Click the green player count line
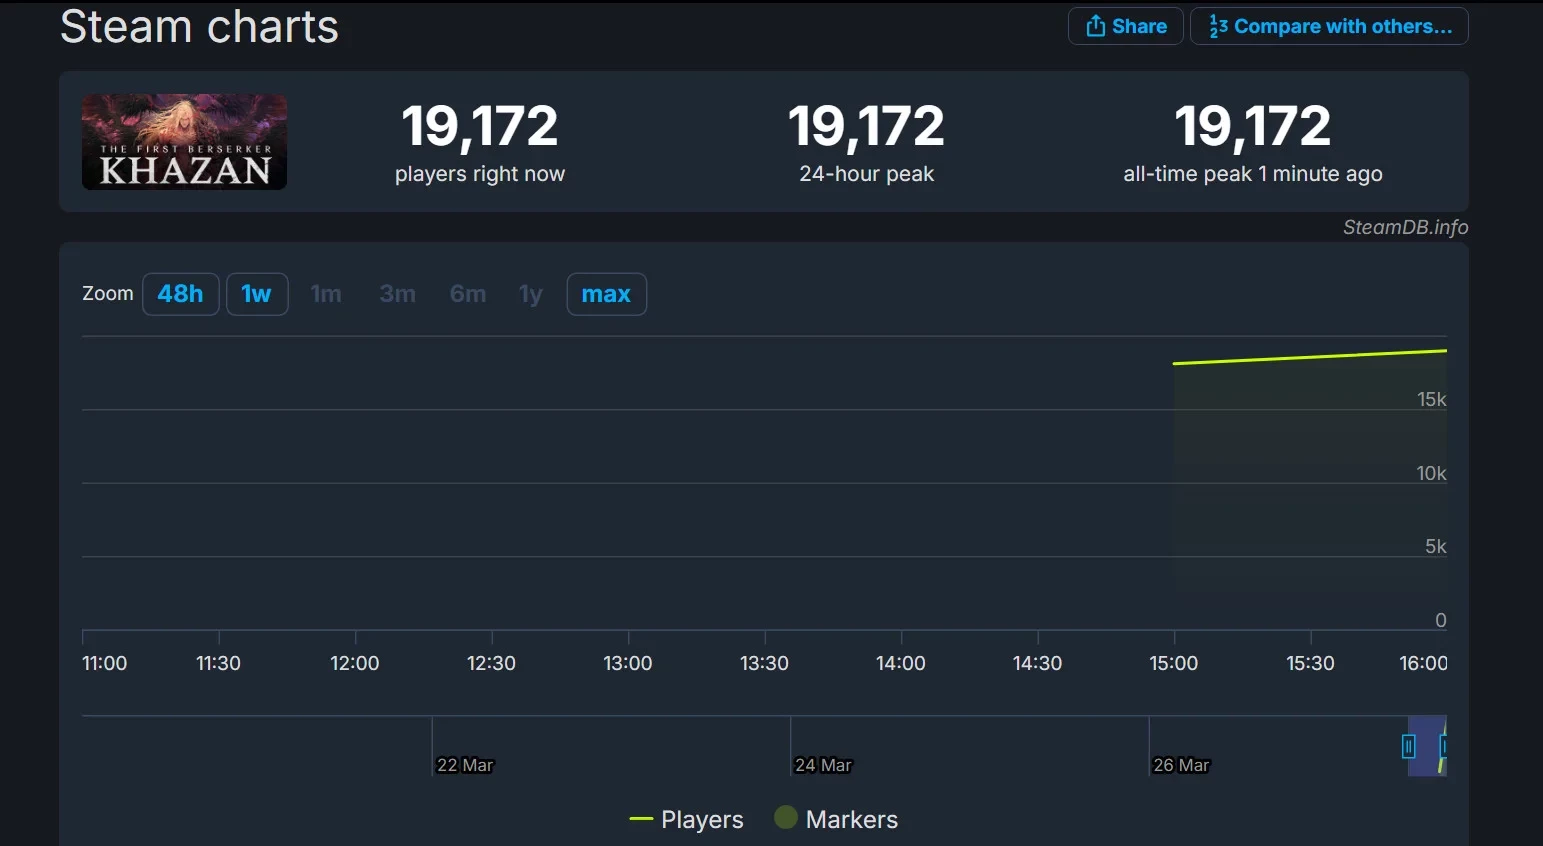Image resolution: width=1543 pixels, height=846 pixels. tap(1310, 357)
